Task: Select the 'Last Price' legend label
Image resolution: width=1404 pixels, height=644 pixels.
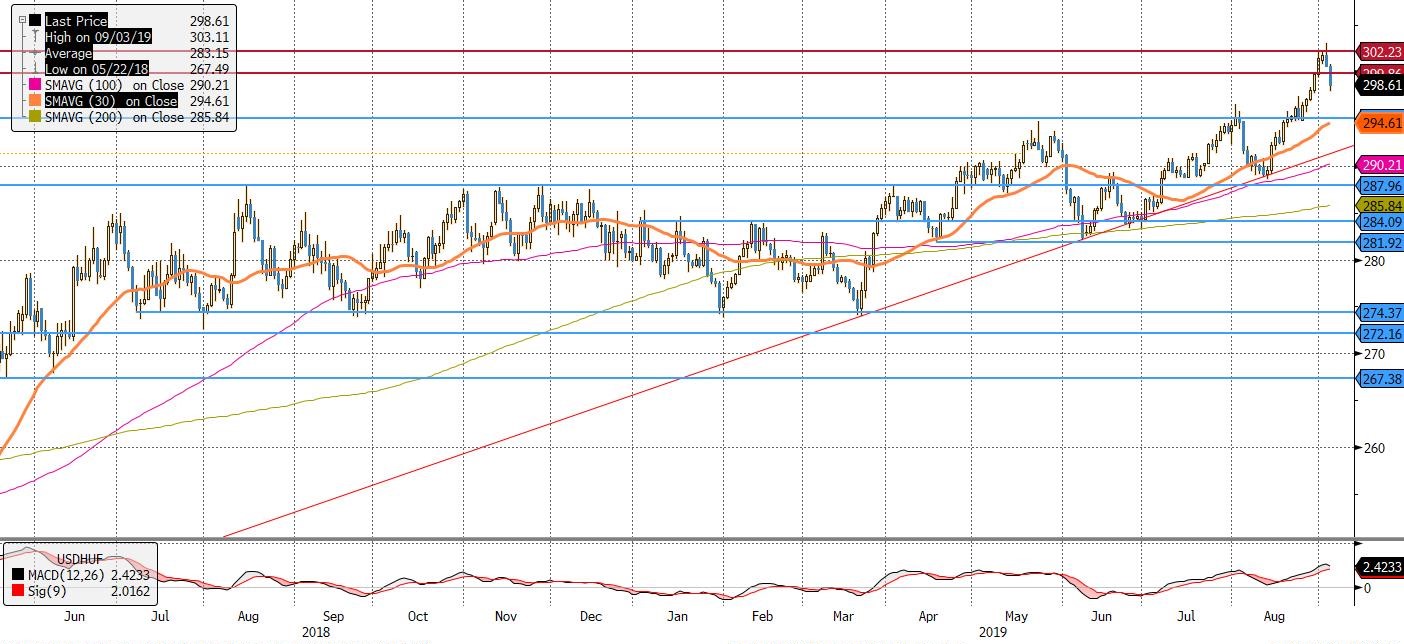Action: [76, 20]
